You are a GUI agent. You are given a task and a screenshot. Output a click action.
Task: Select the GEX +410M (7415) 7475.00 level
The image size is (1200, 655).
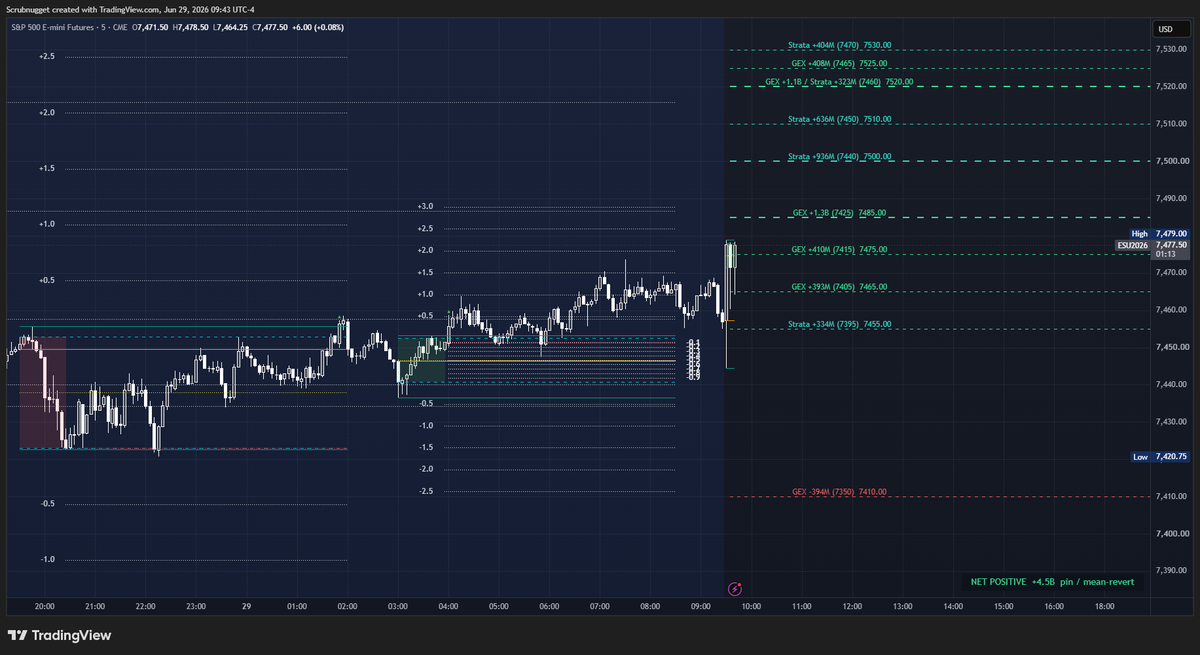pos(839,250)
